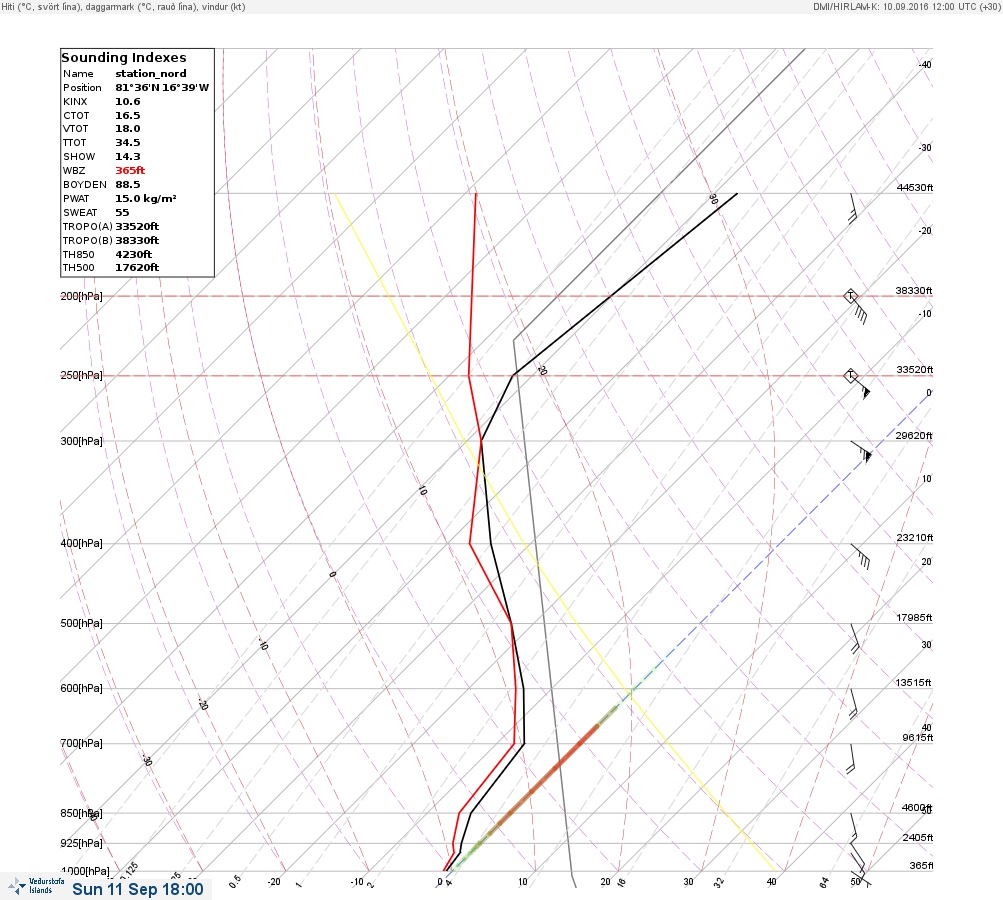Click the 250[hPa] pressure label
The height and width of the screenshot is (900, 1003).
coord(81,375)
